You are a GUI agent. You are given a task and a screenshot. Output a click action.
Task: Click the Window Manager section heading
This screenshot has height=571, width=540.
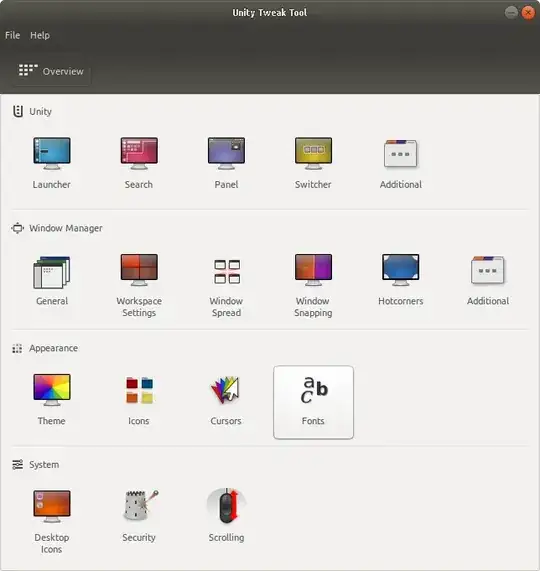click(x=66, y=228)
